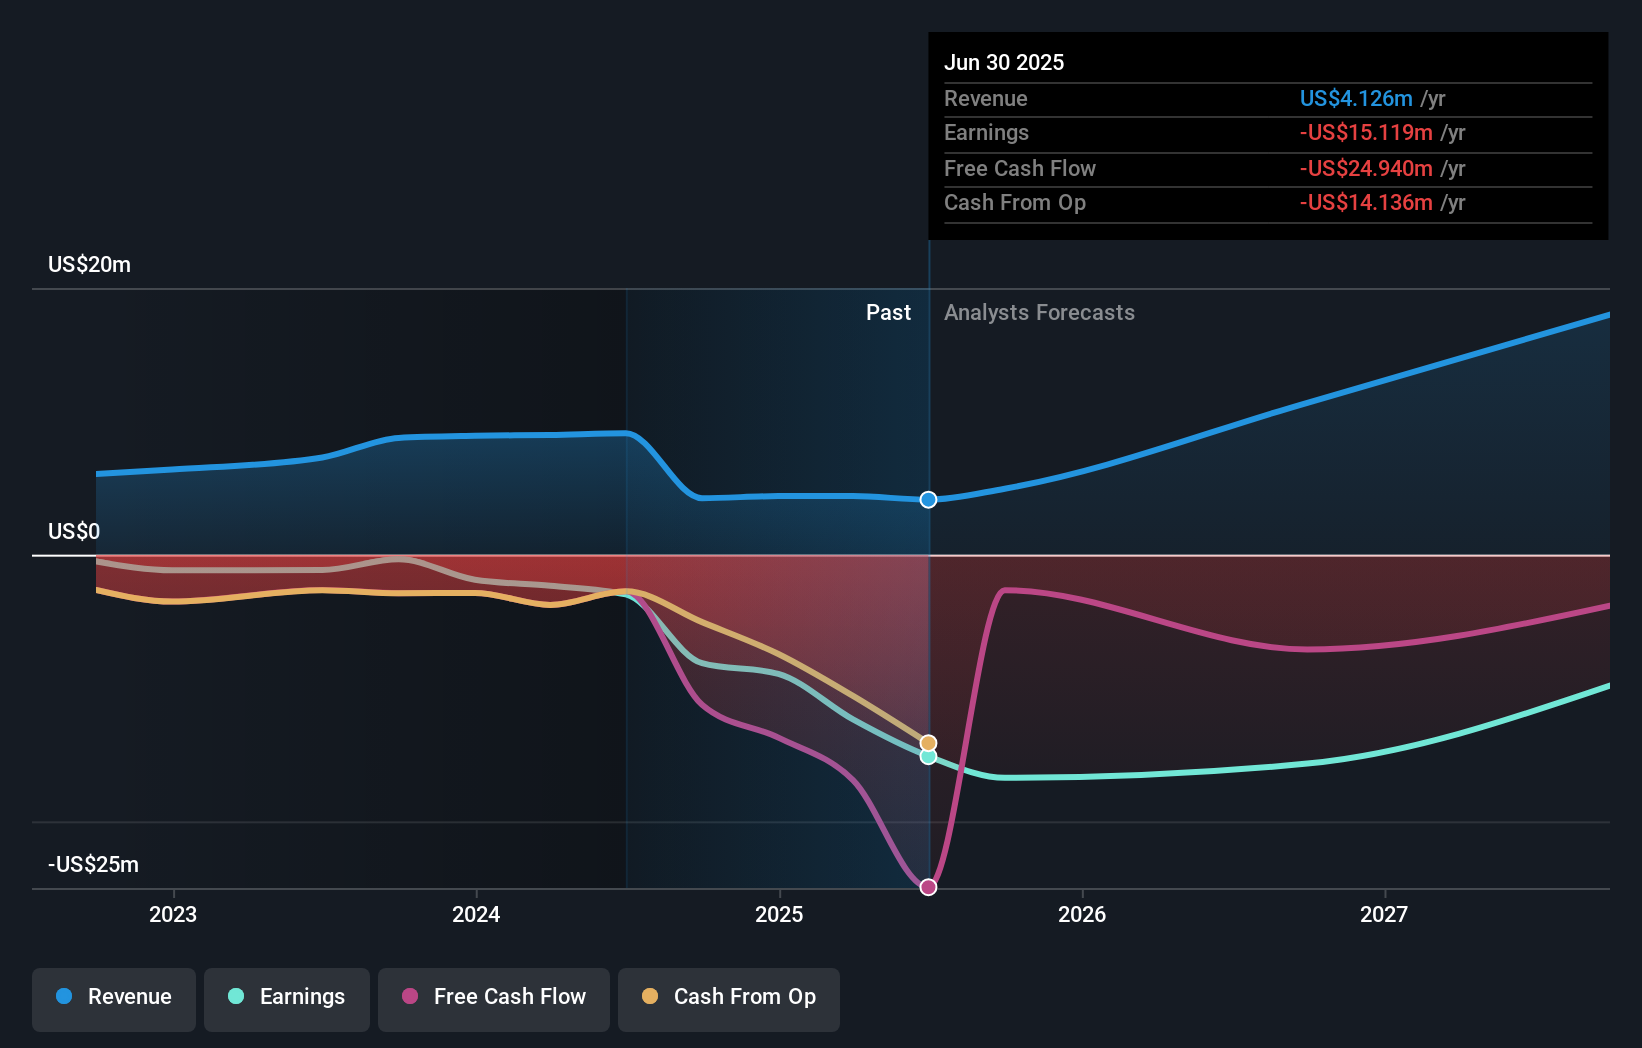The height and width of the screenshot is (1048, 1642).
Task: Select the pink Free Cash Flow low-point marker
Action: coord(928,886)
